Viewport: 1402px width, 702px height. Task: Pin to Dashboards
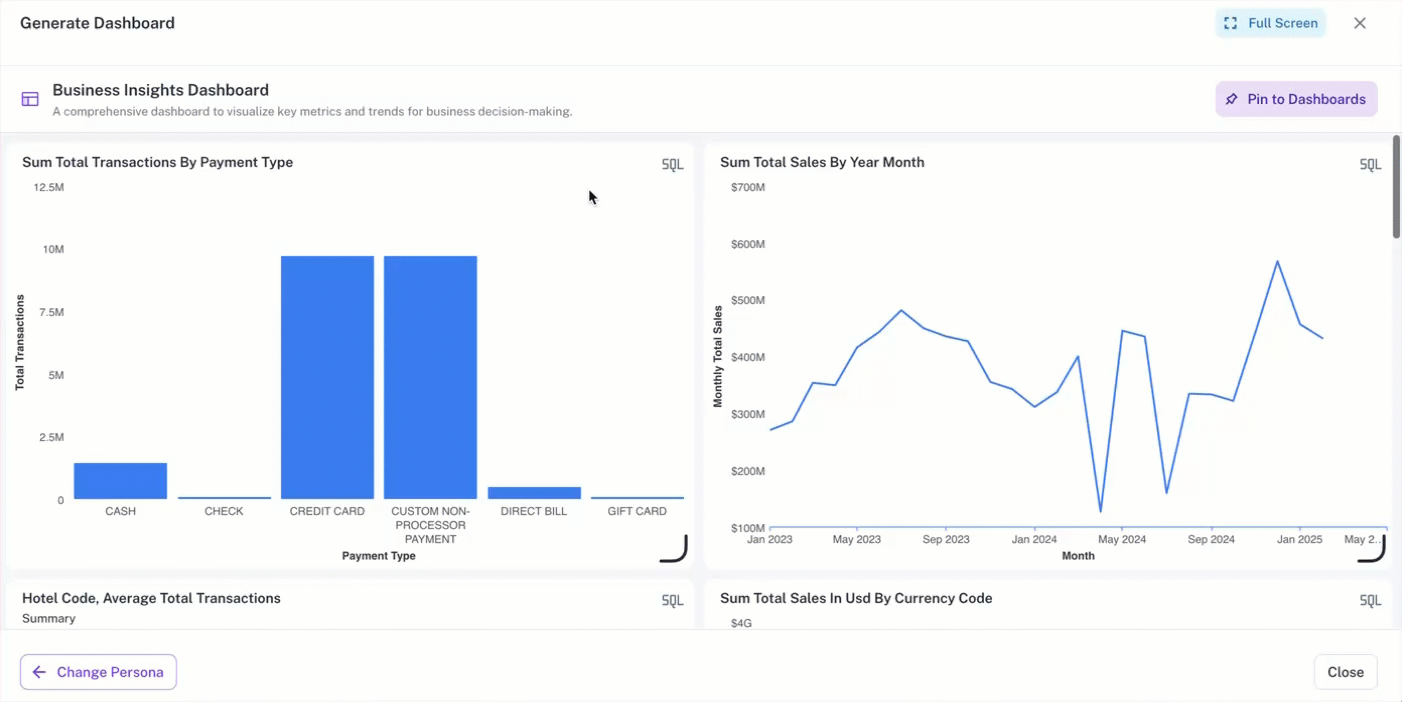1296,99
